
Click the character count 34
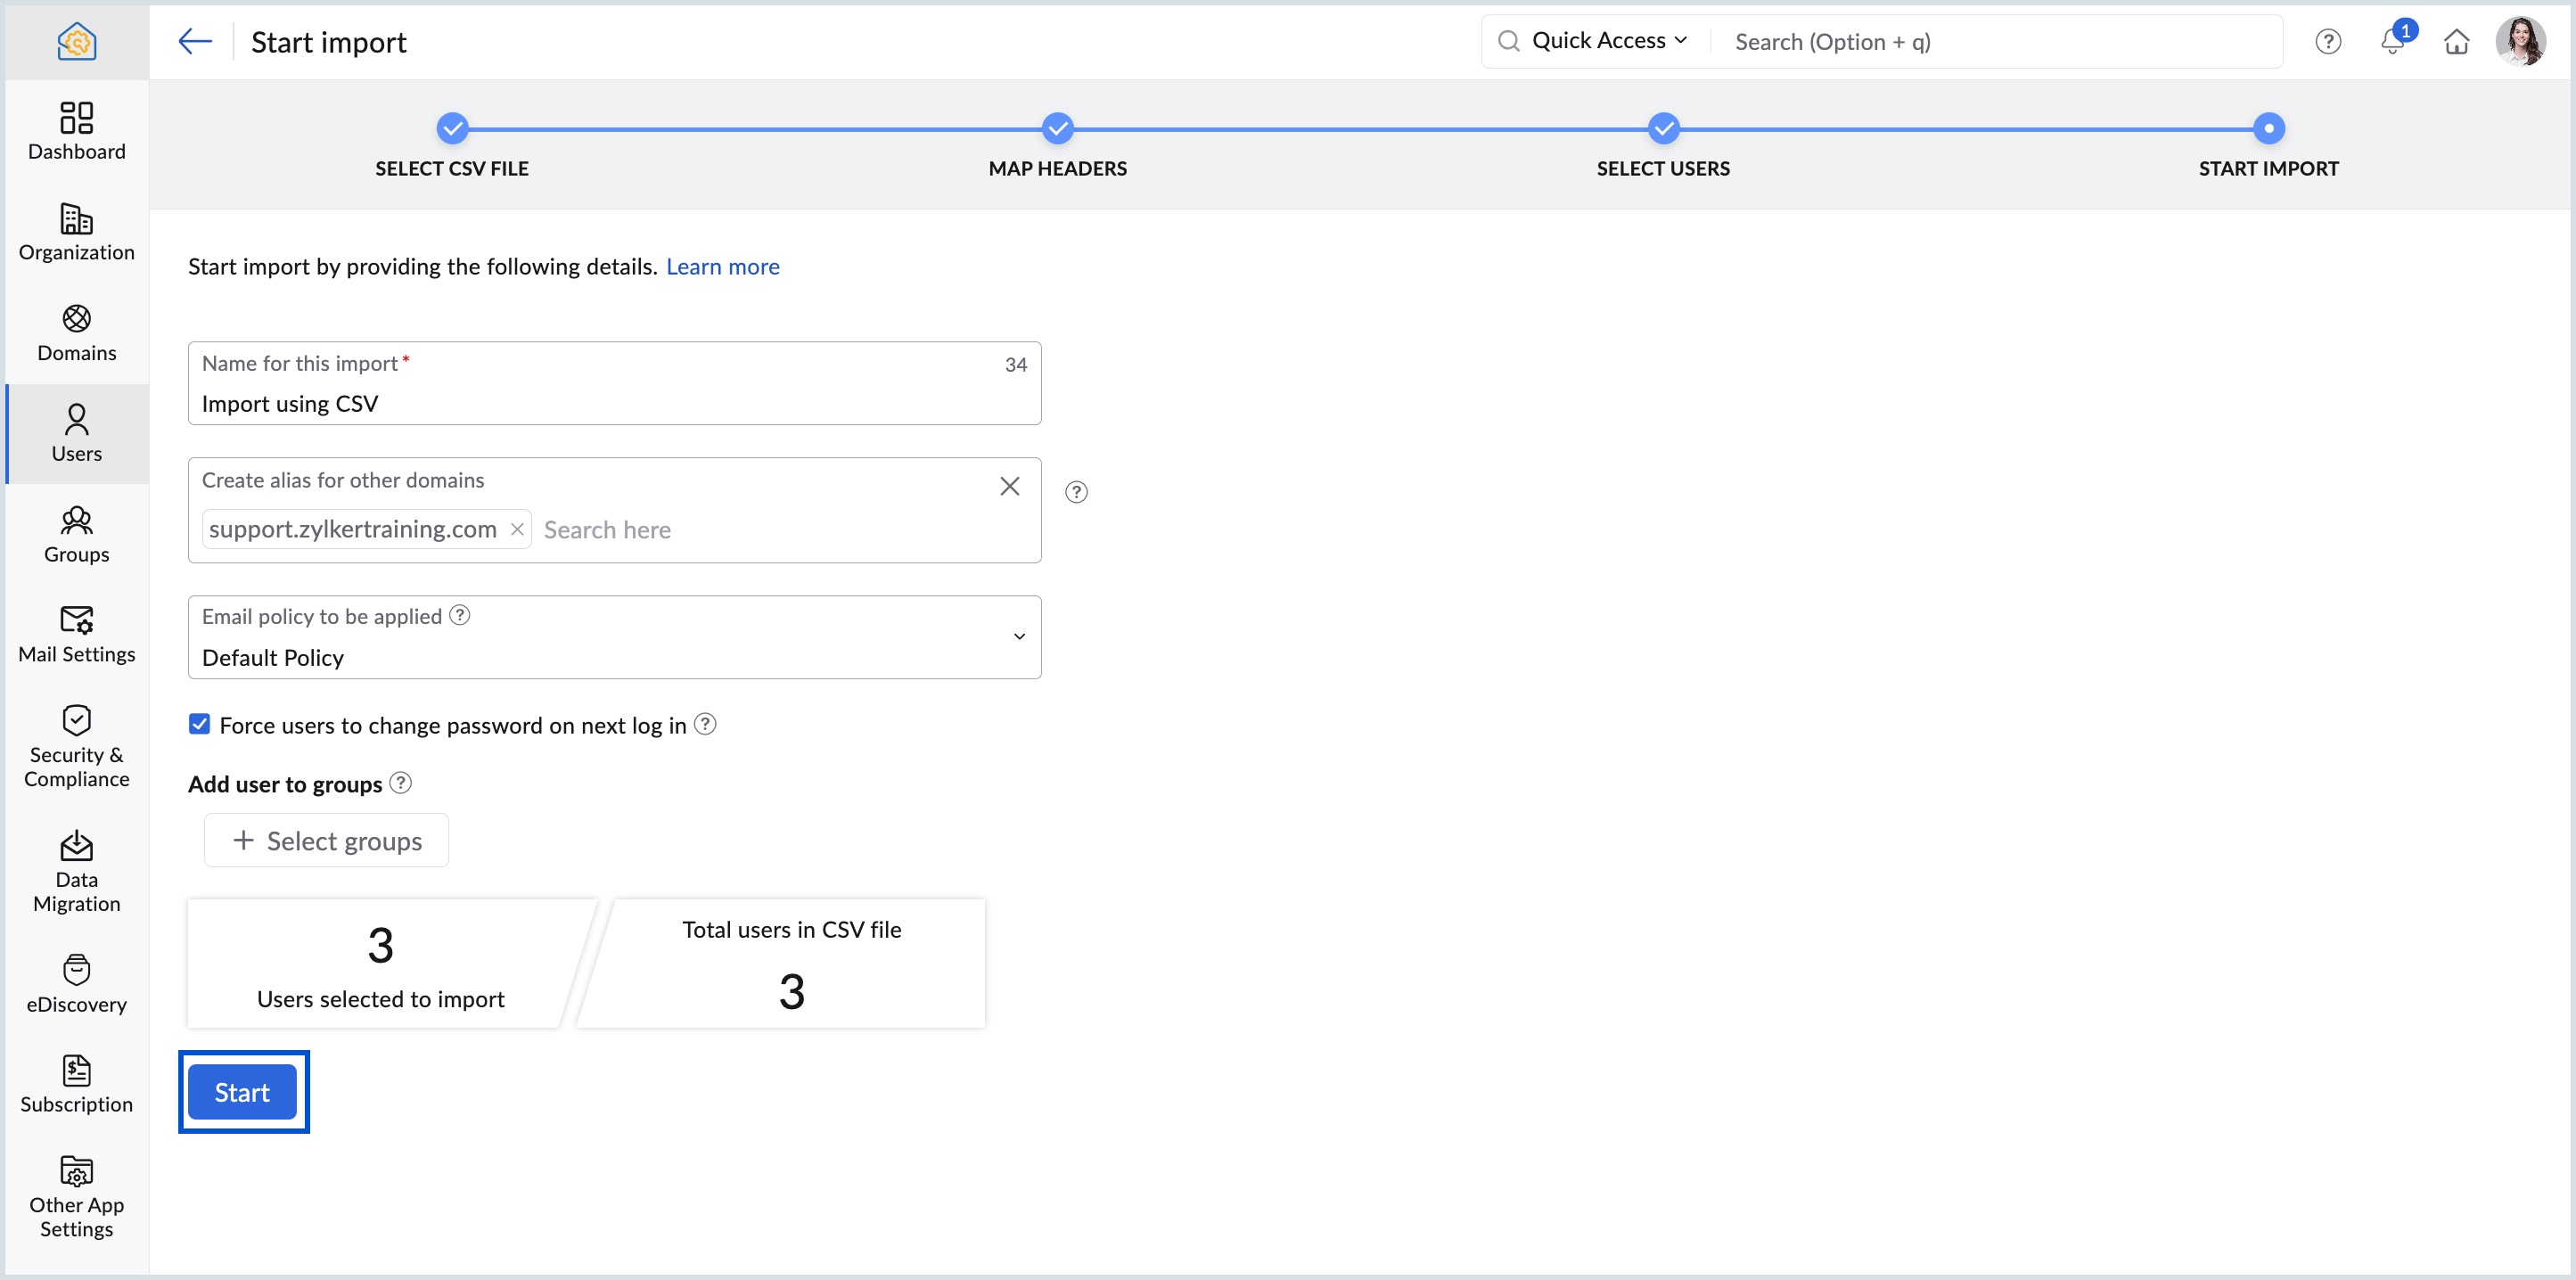tap(1015, 365)
